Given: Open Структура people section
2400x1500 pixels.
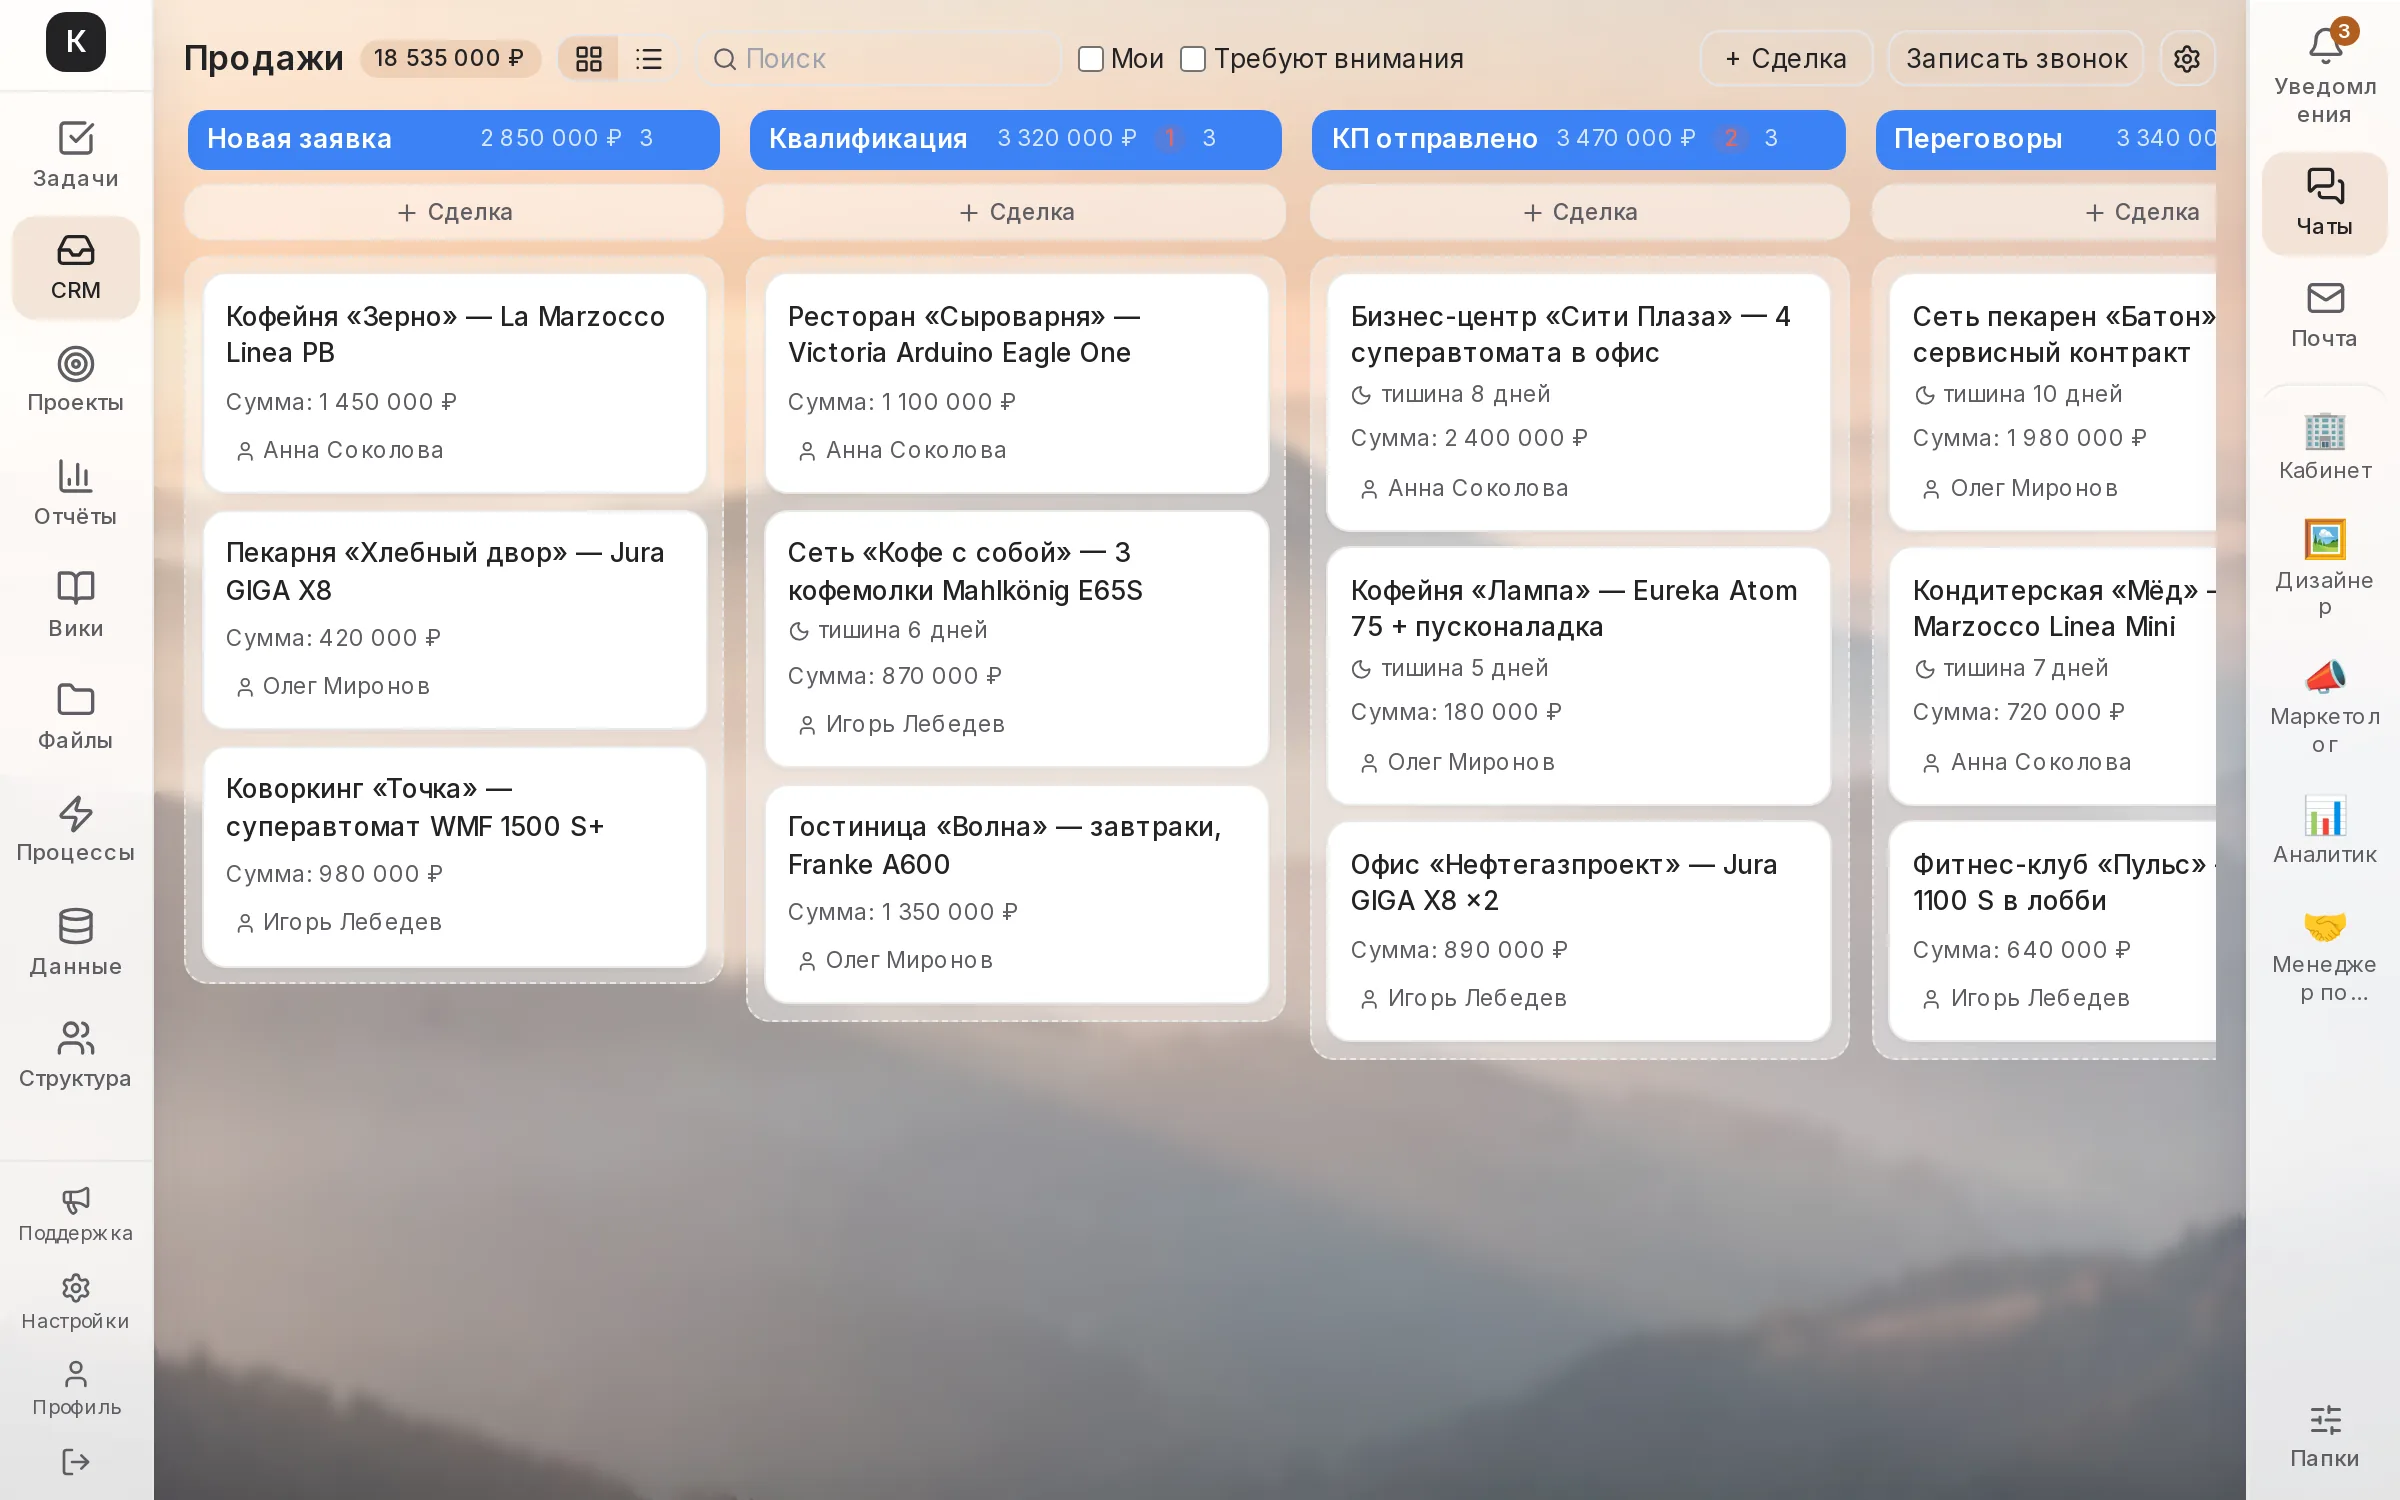Looking at the screenshot, I should 76,1053.
